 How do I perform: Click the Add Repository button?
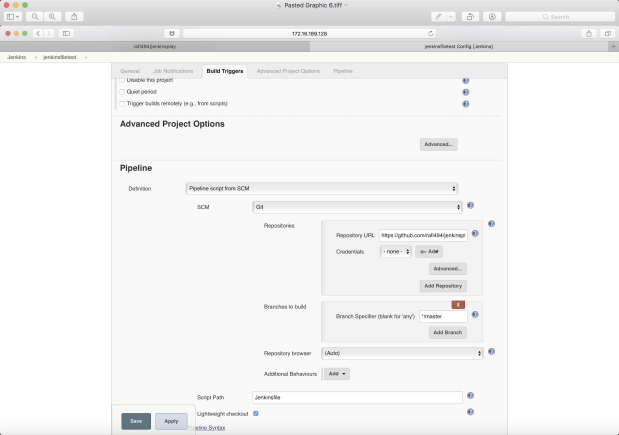(x=443, y=286)
